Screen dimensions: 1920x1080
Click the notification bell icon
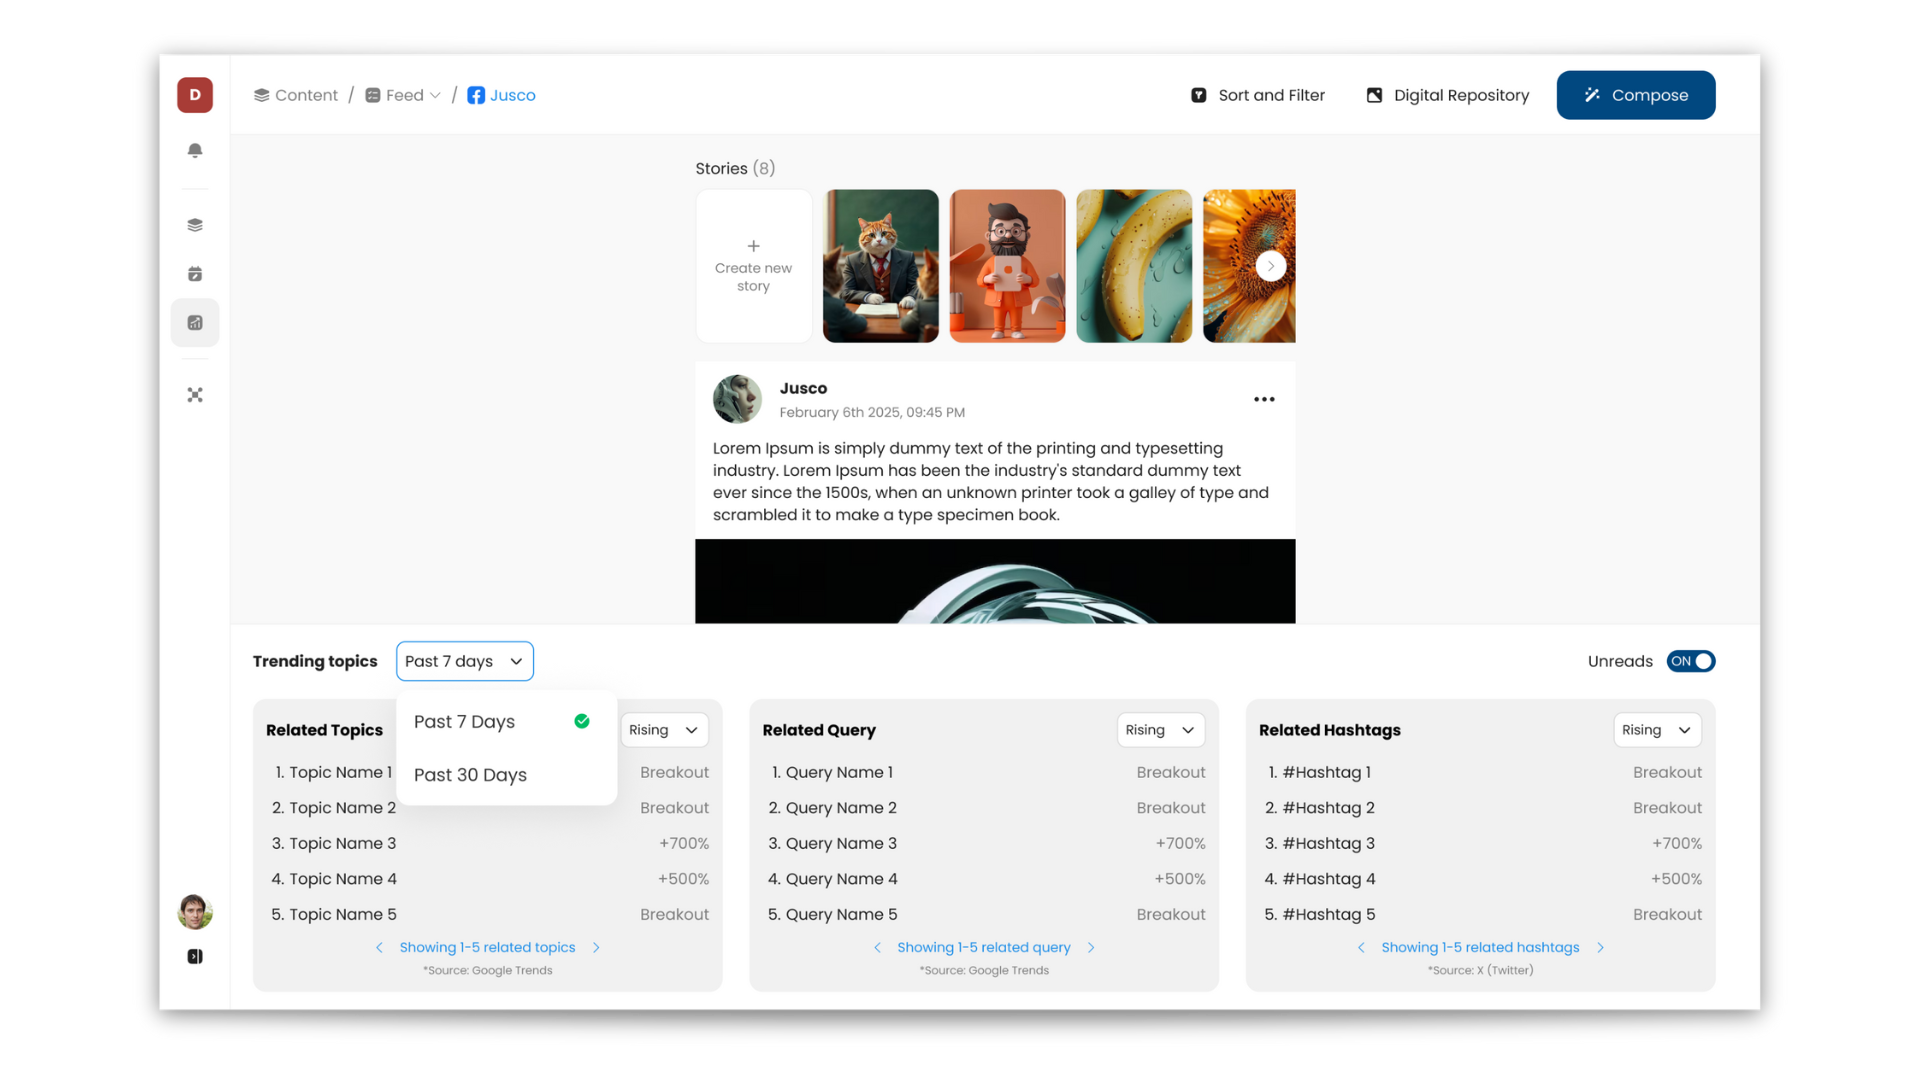[195, 150]
